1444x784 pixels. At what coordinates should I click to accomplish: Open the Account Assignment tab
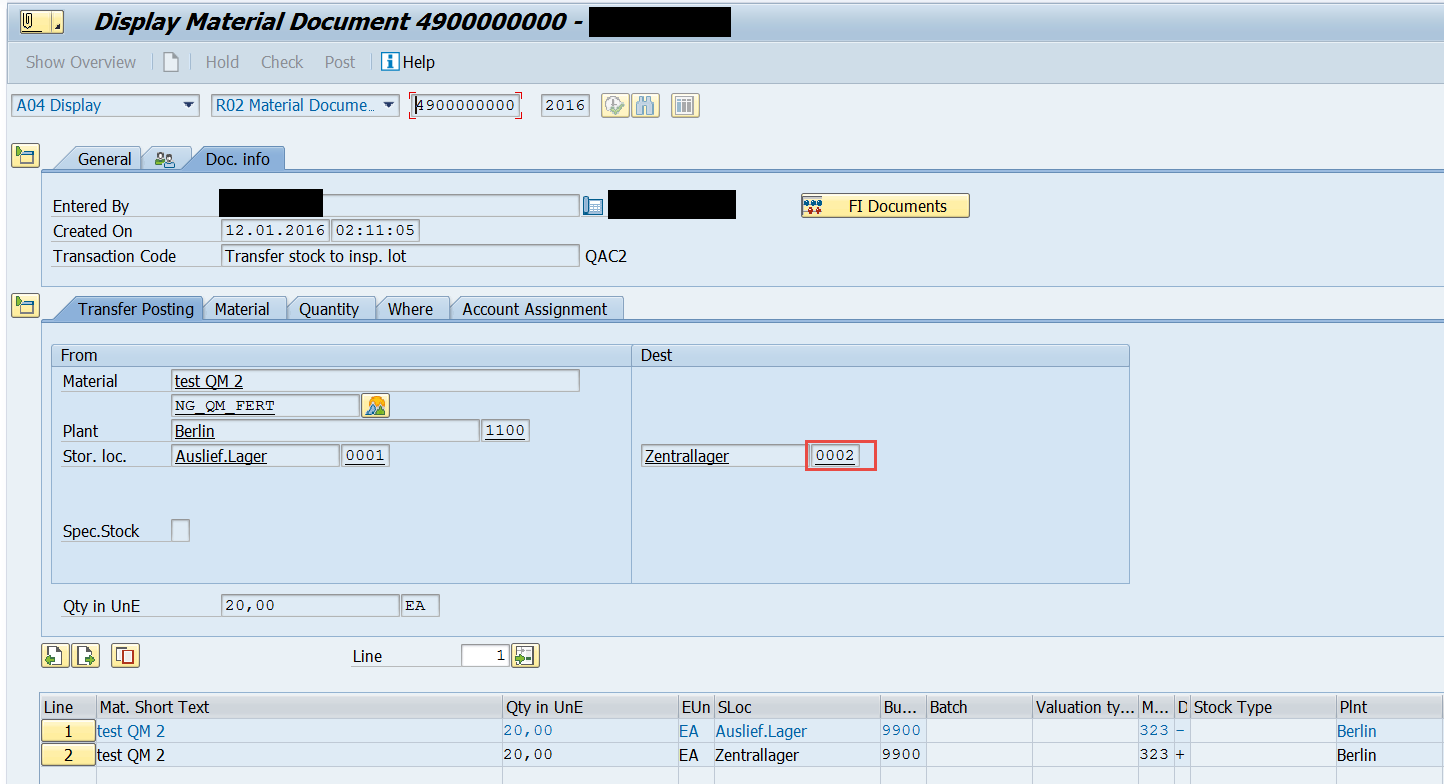537,308
